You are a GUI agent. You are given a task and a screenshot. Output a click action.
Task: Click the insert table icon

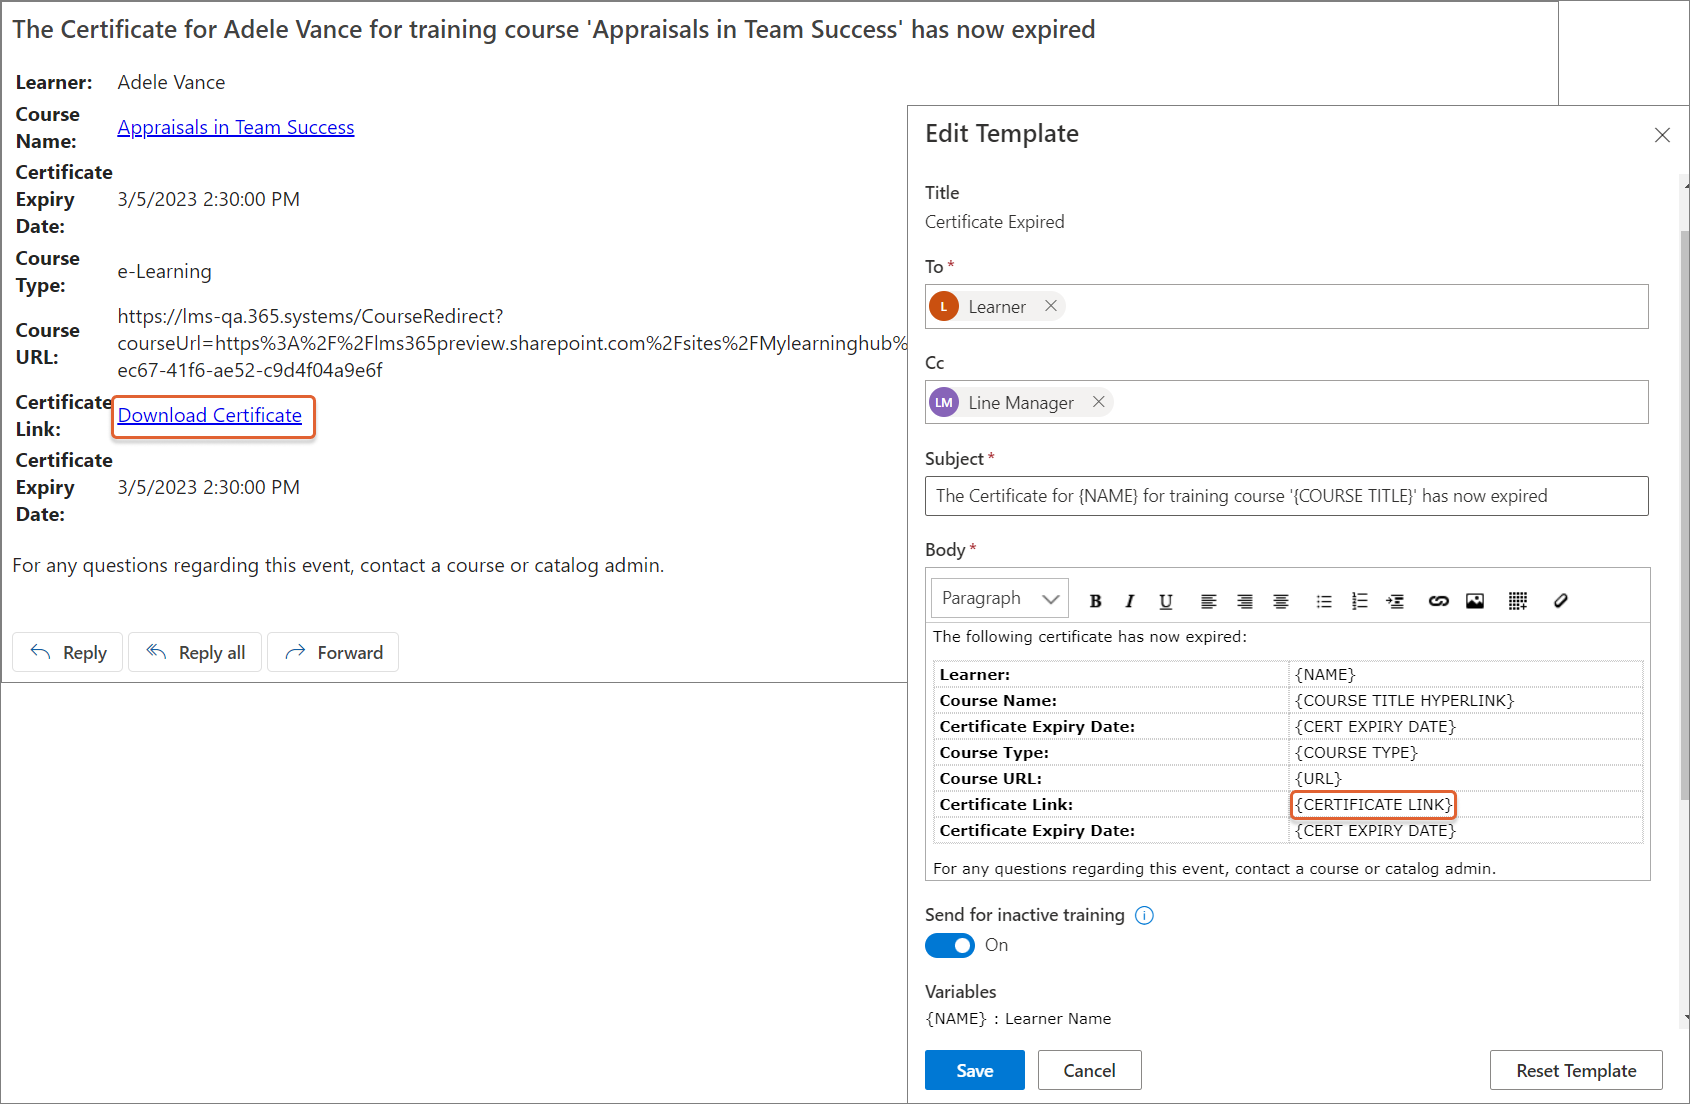pyautogui.click(x=1517, y=601)
